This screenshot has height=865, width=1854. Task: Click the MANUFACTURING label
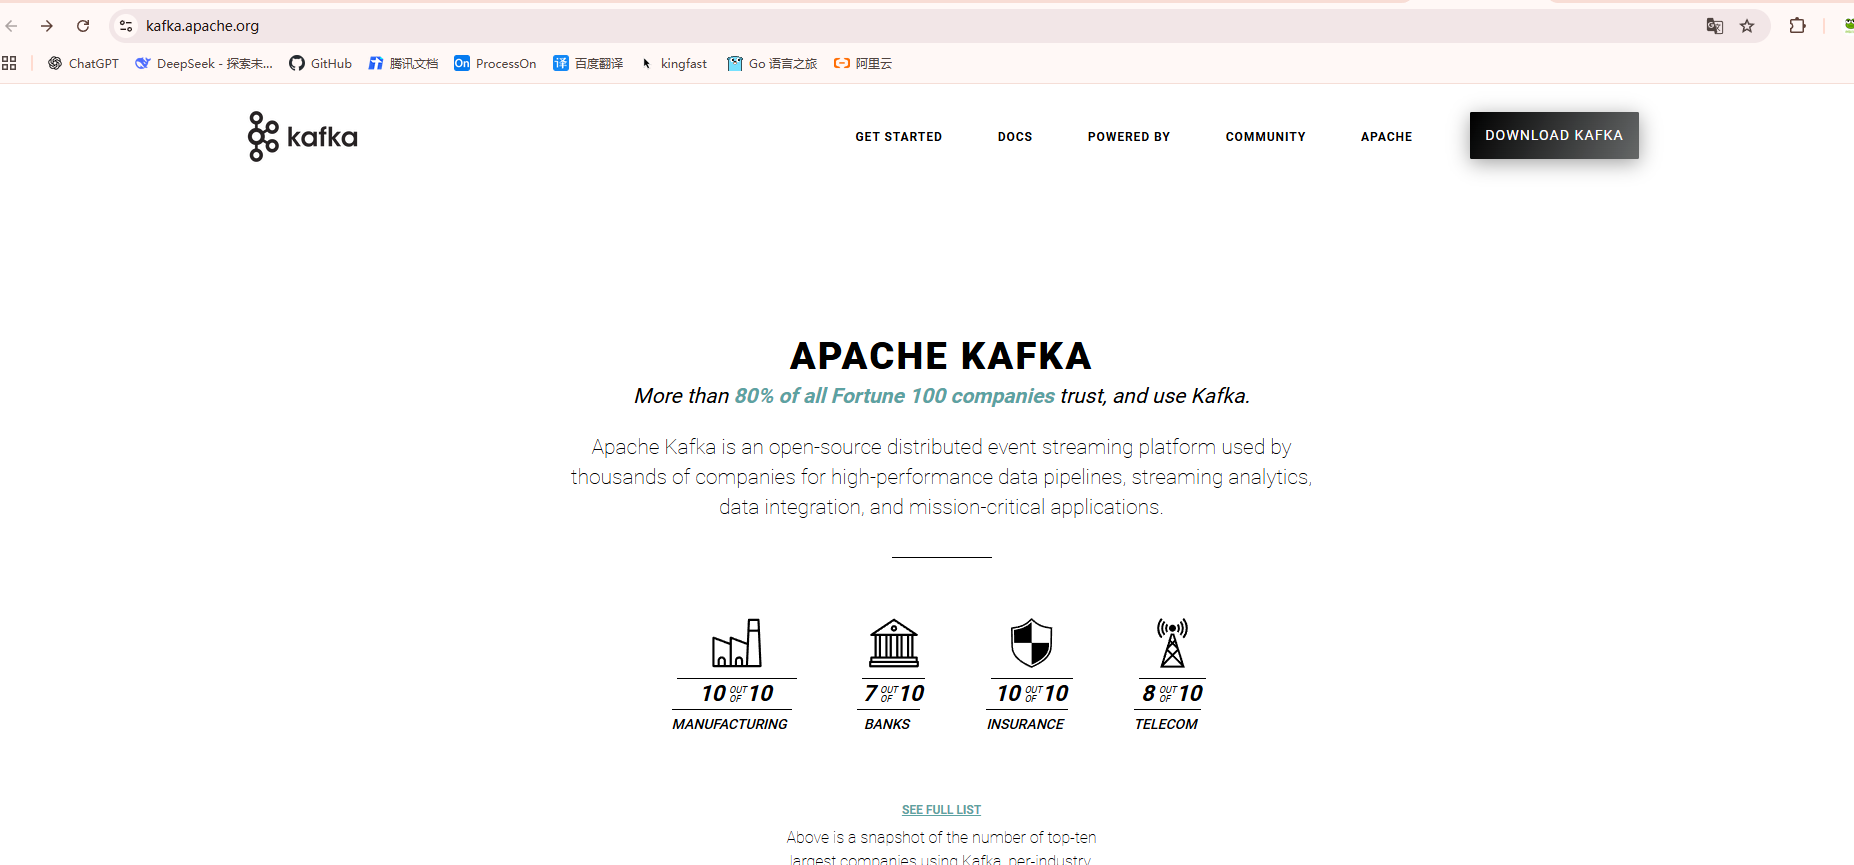click(x=730, y=724)
